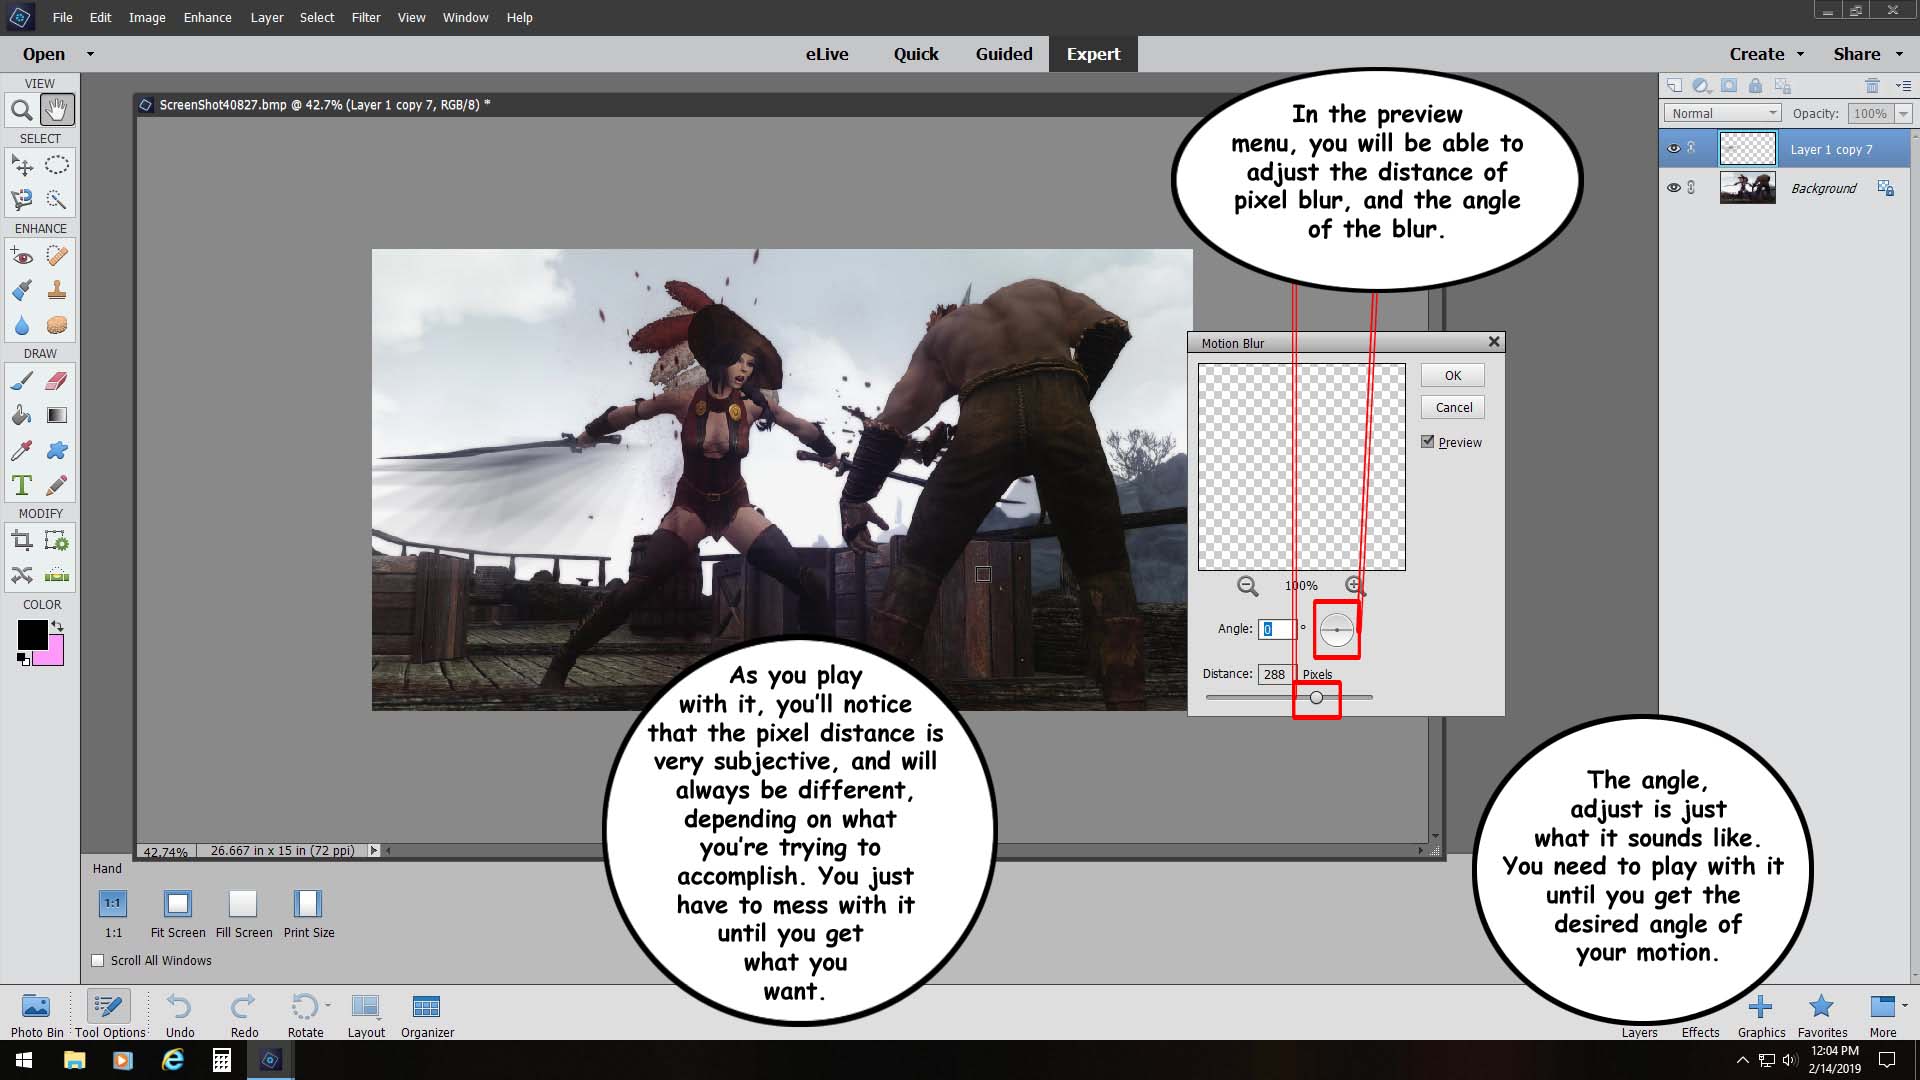Open the Filter menu
1920x1080 pixels.
point(365,17)
